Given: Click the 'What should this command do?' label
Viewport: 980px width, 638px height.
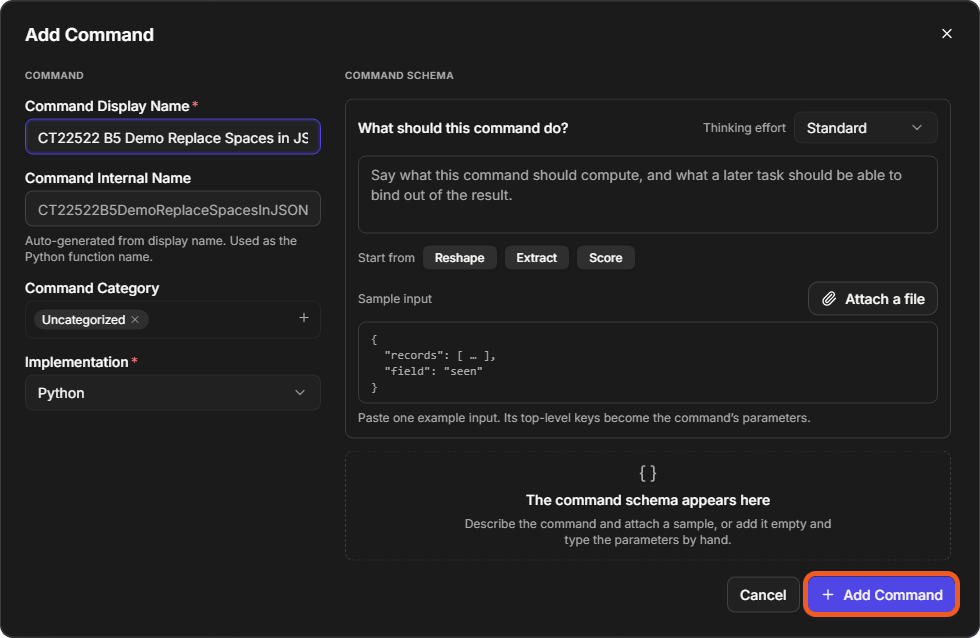Looking at the screenshot, I should (x=463, y=128).
